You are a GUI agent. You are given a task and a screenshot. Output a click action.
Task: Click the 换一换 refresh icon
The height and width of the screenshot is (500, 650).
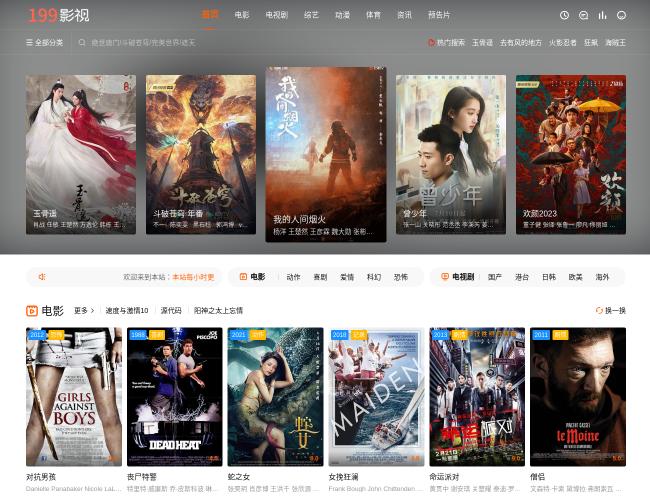point(599,311)
